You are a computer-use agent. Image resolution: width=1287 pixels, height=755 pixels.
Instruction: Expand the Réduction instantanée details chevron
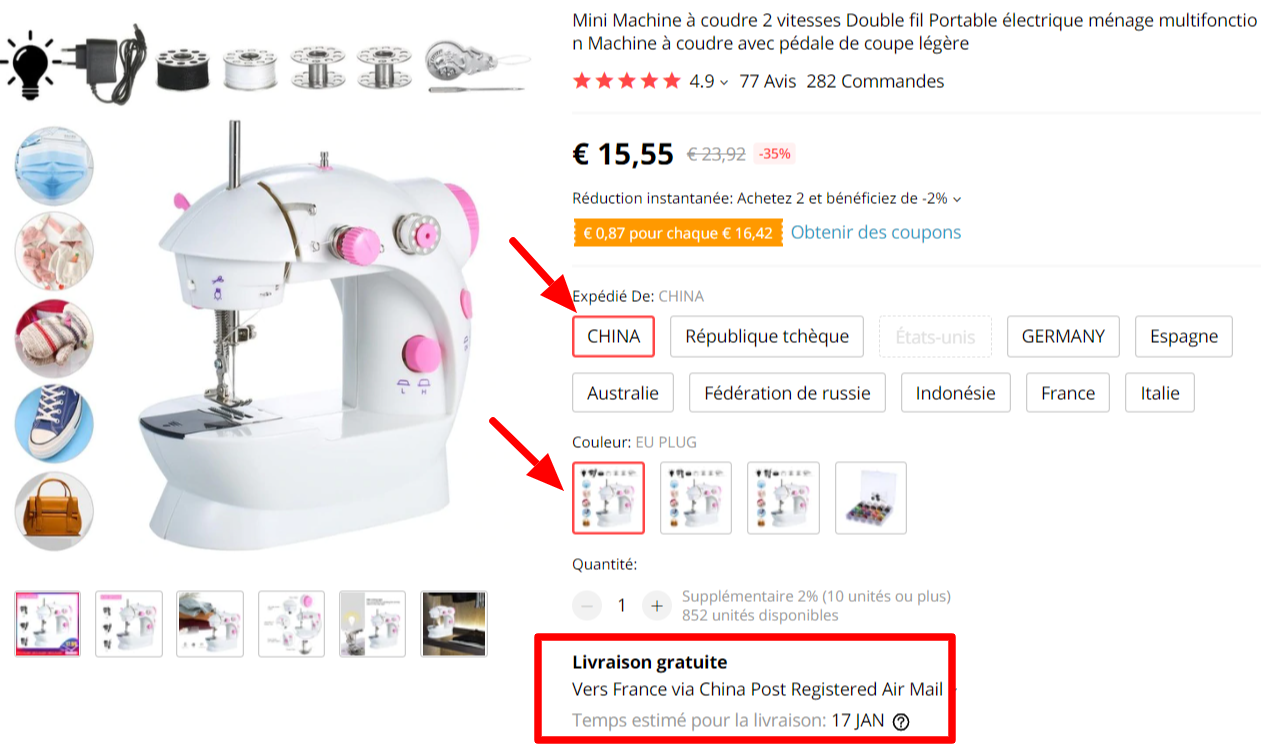(x=957, y=199)
